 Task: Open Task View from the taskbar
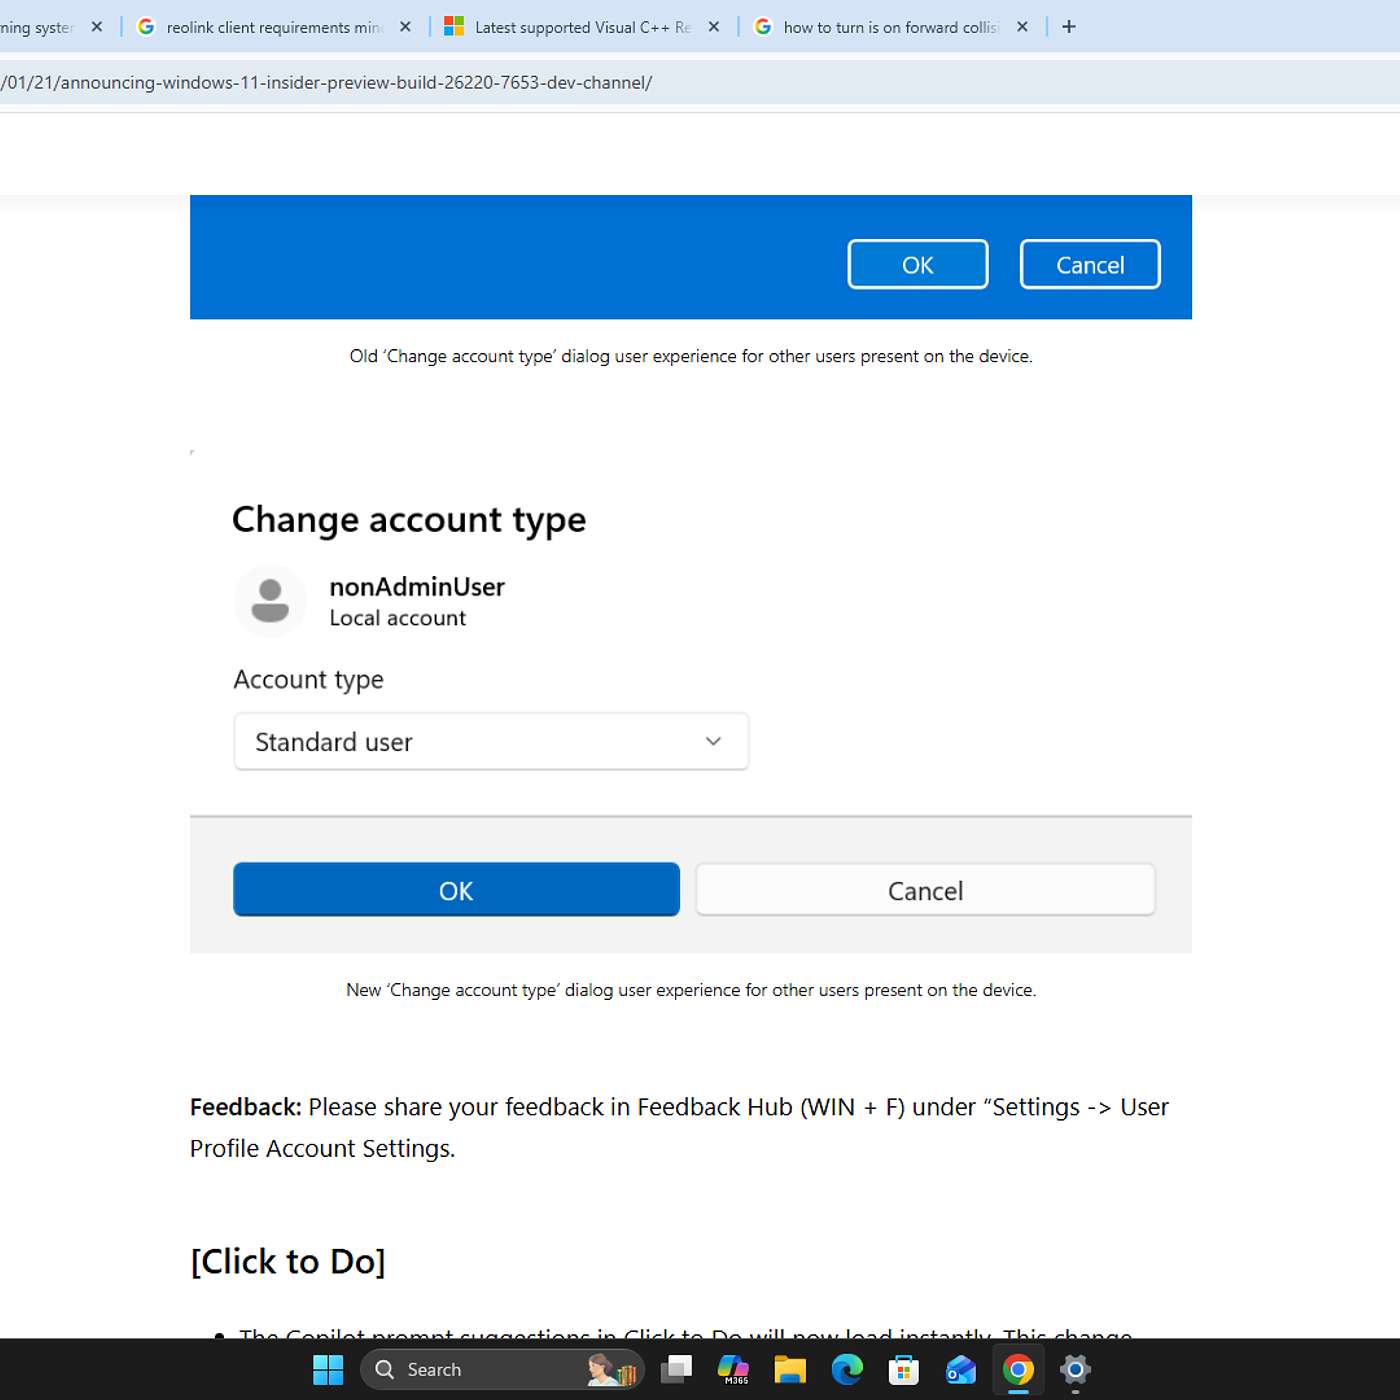click(676, 1369)
